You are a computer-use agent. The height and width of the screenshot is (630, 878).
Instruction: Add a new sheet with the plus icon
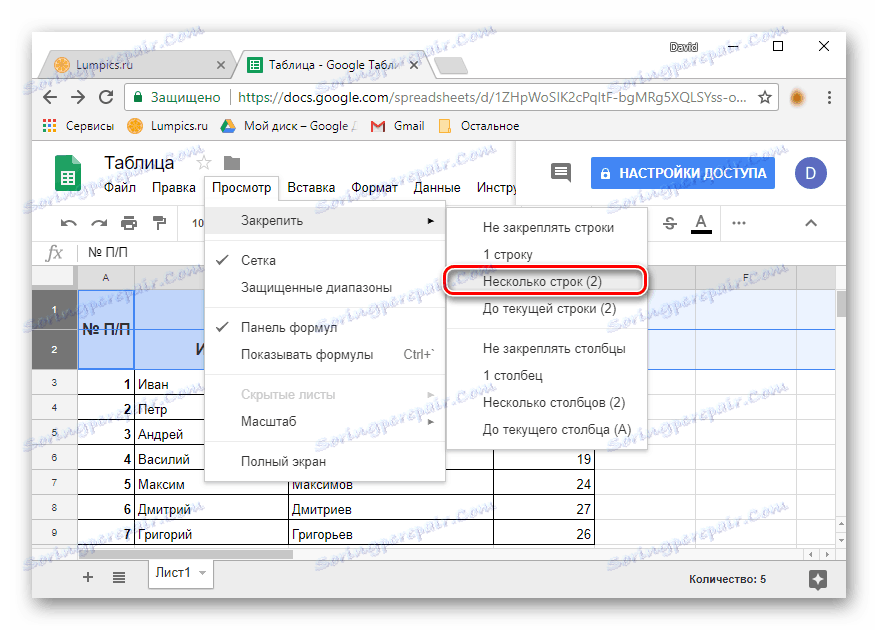pos(87,577)
